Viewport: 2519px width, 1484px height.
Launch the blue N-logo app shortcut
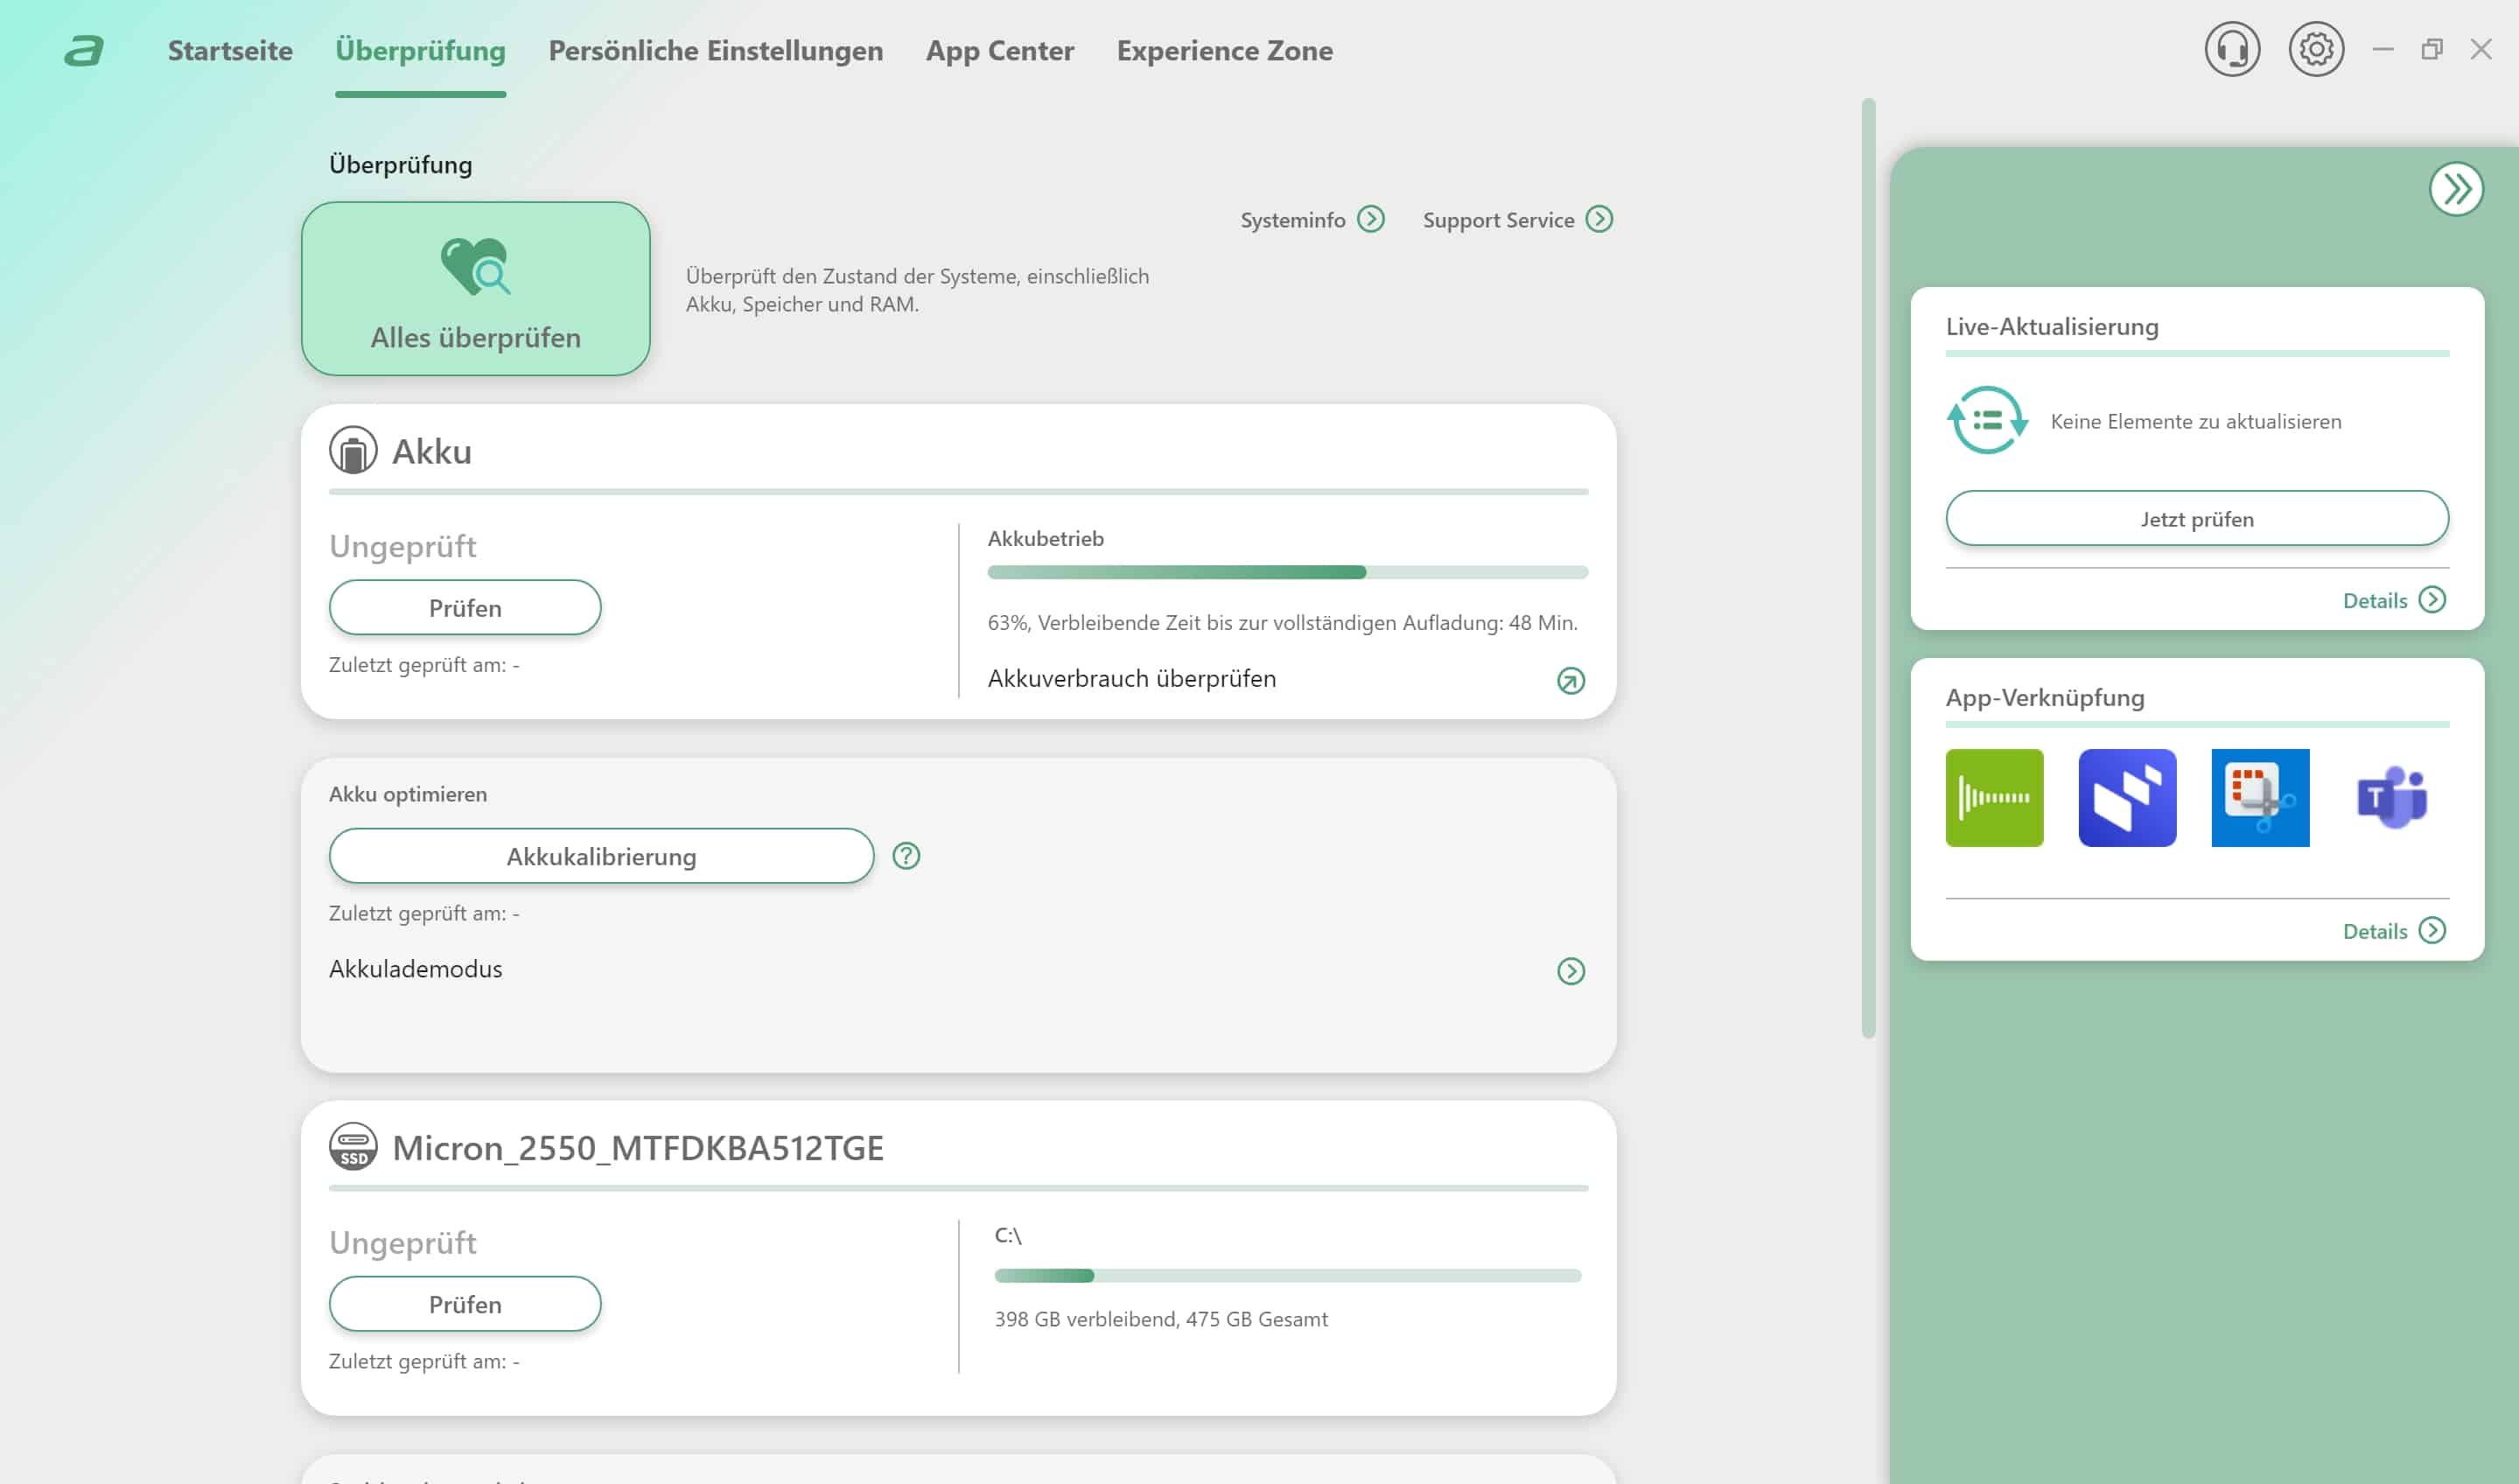(x=2126, y=797)
